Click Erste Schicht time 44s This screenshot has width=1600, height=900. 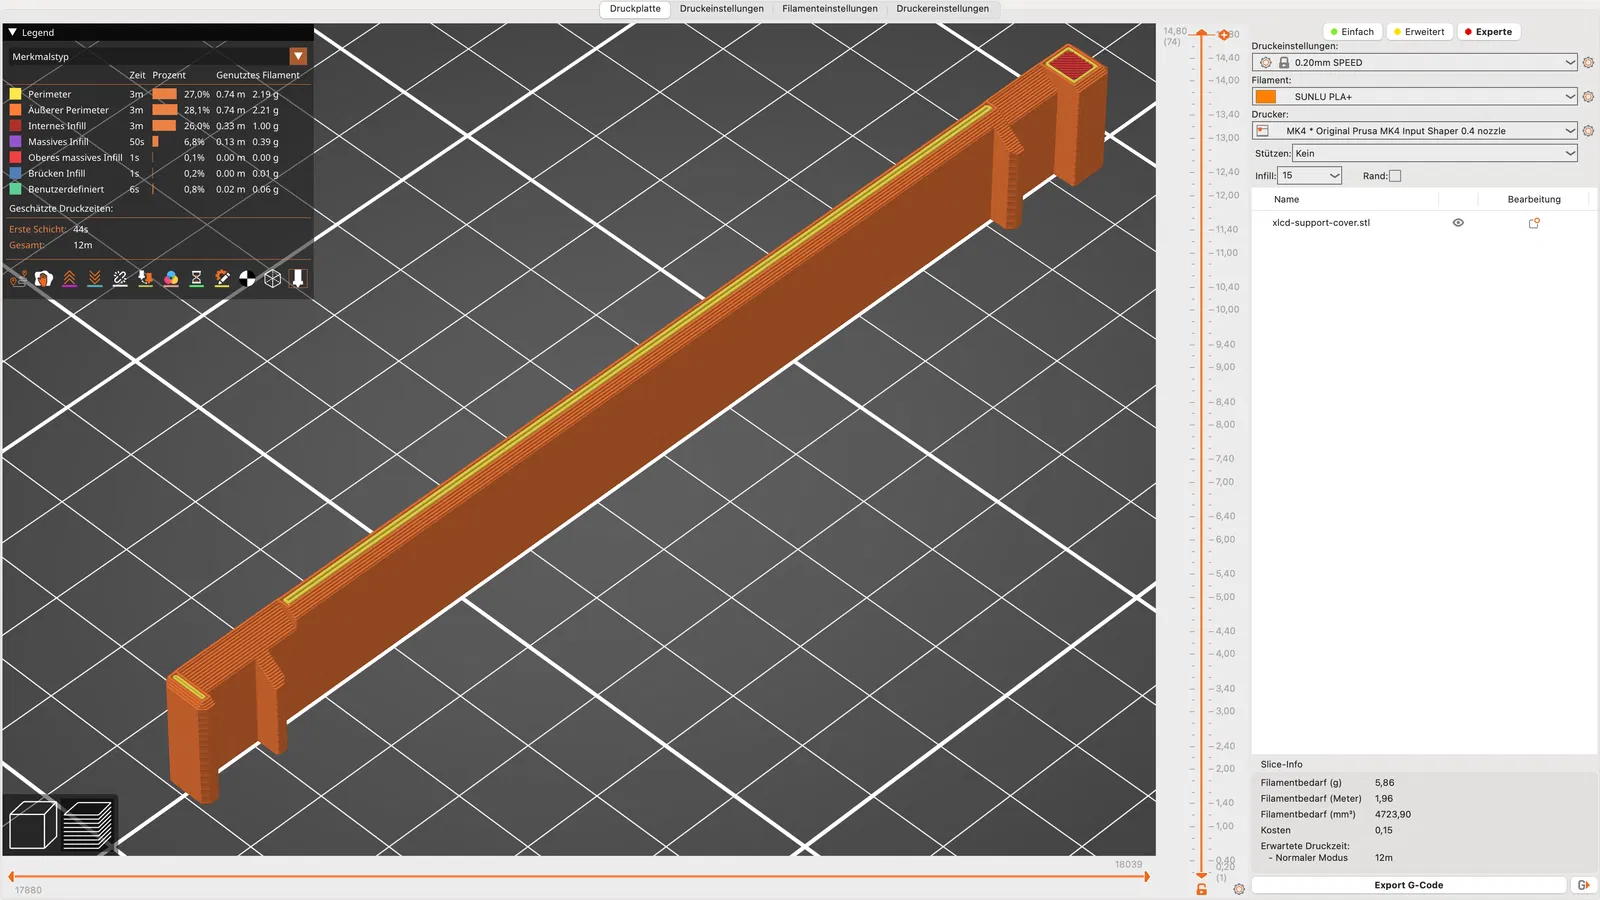[80, 229]
